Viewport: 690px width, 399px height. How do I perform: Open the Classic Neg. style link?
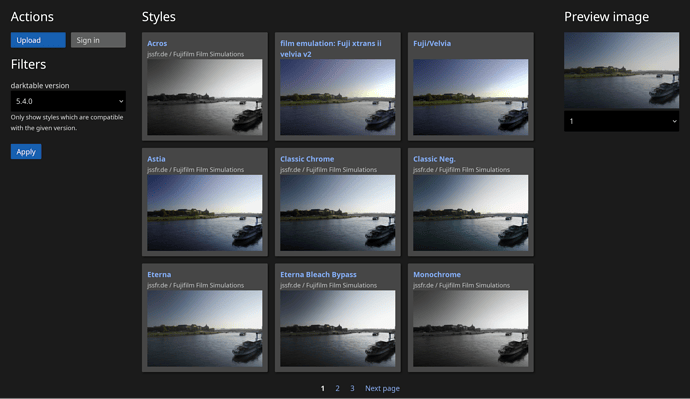pyautogui.click(x=434, y=159)
